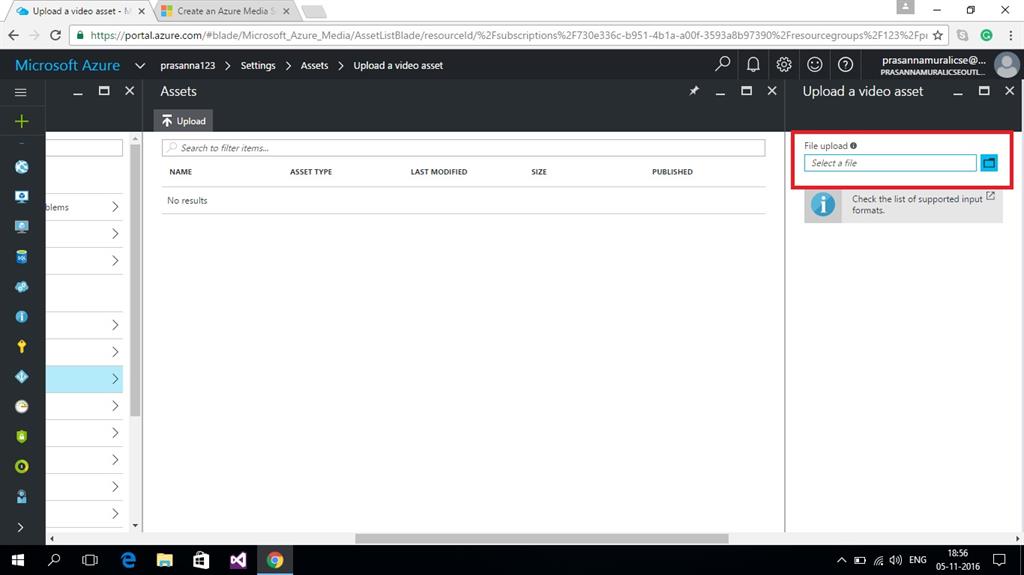Image resolution: width=1024 pixels, height=575 pixels.
Task: Click the Upload button in Assets blade
Action: (184, 121)
